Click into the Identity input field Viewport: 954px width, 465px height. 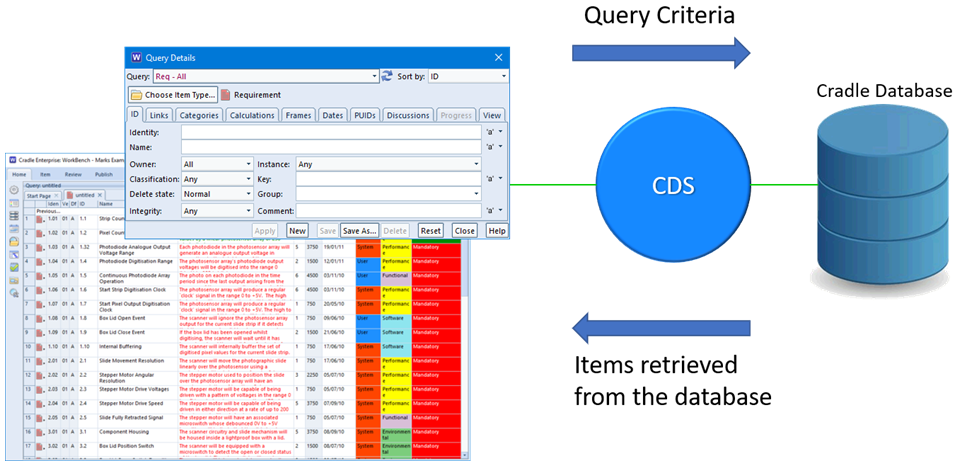331,132
